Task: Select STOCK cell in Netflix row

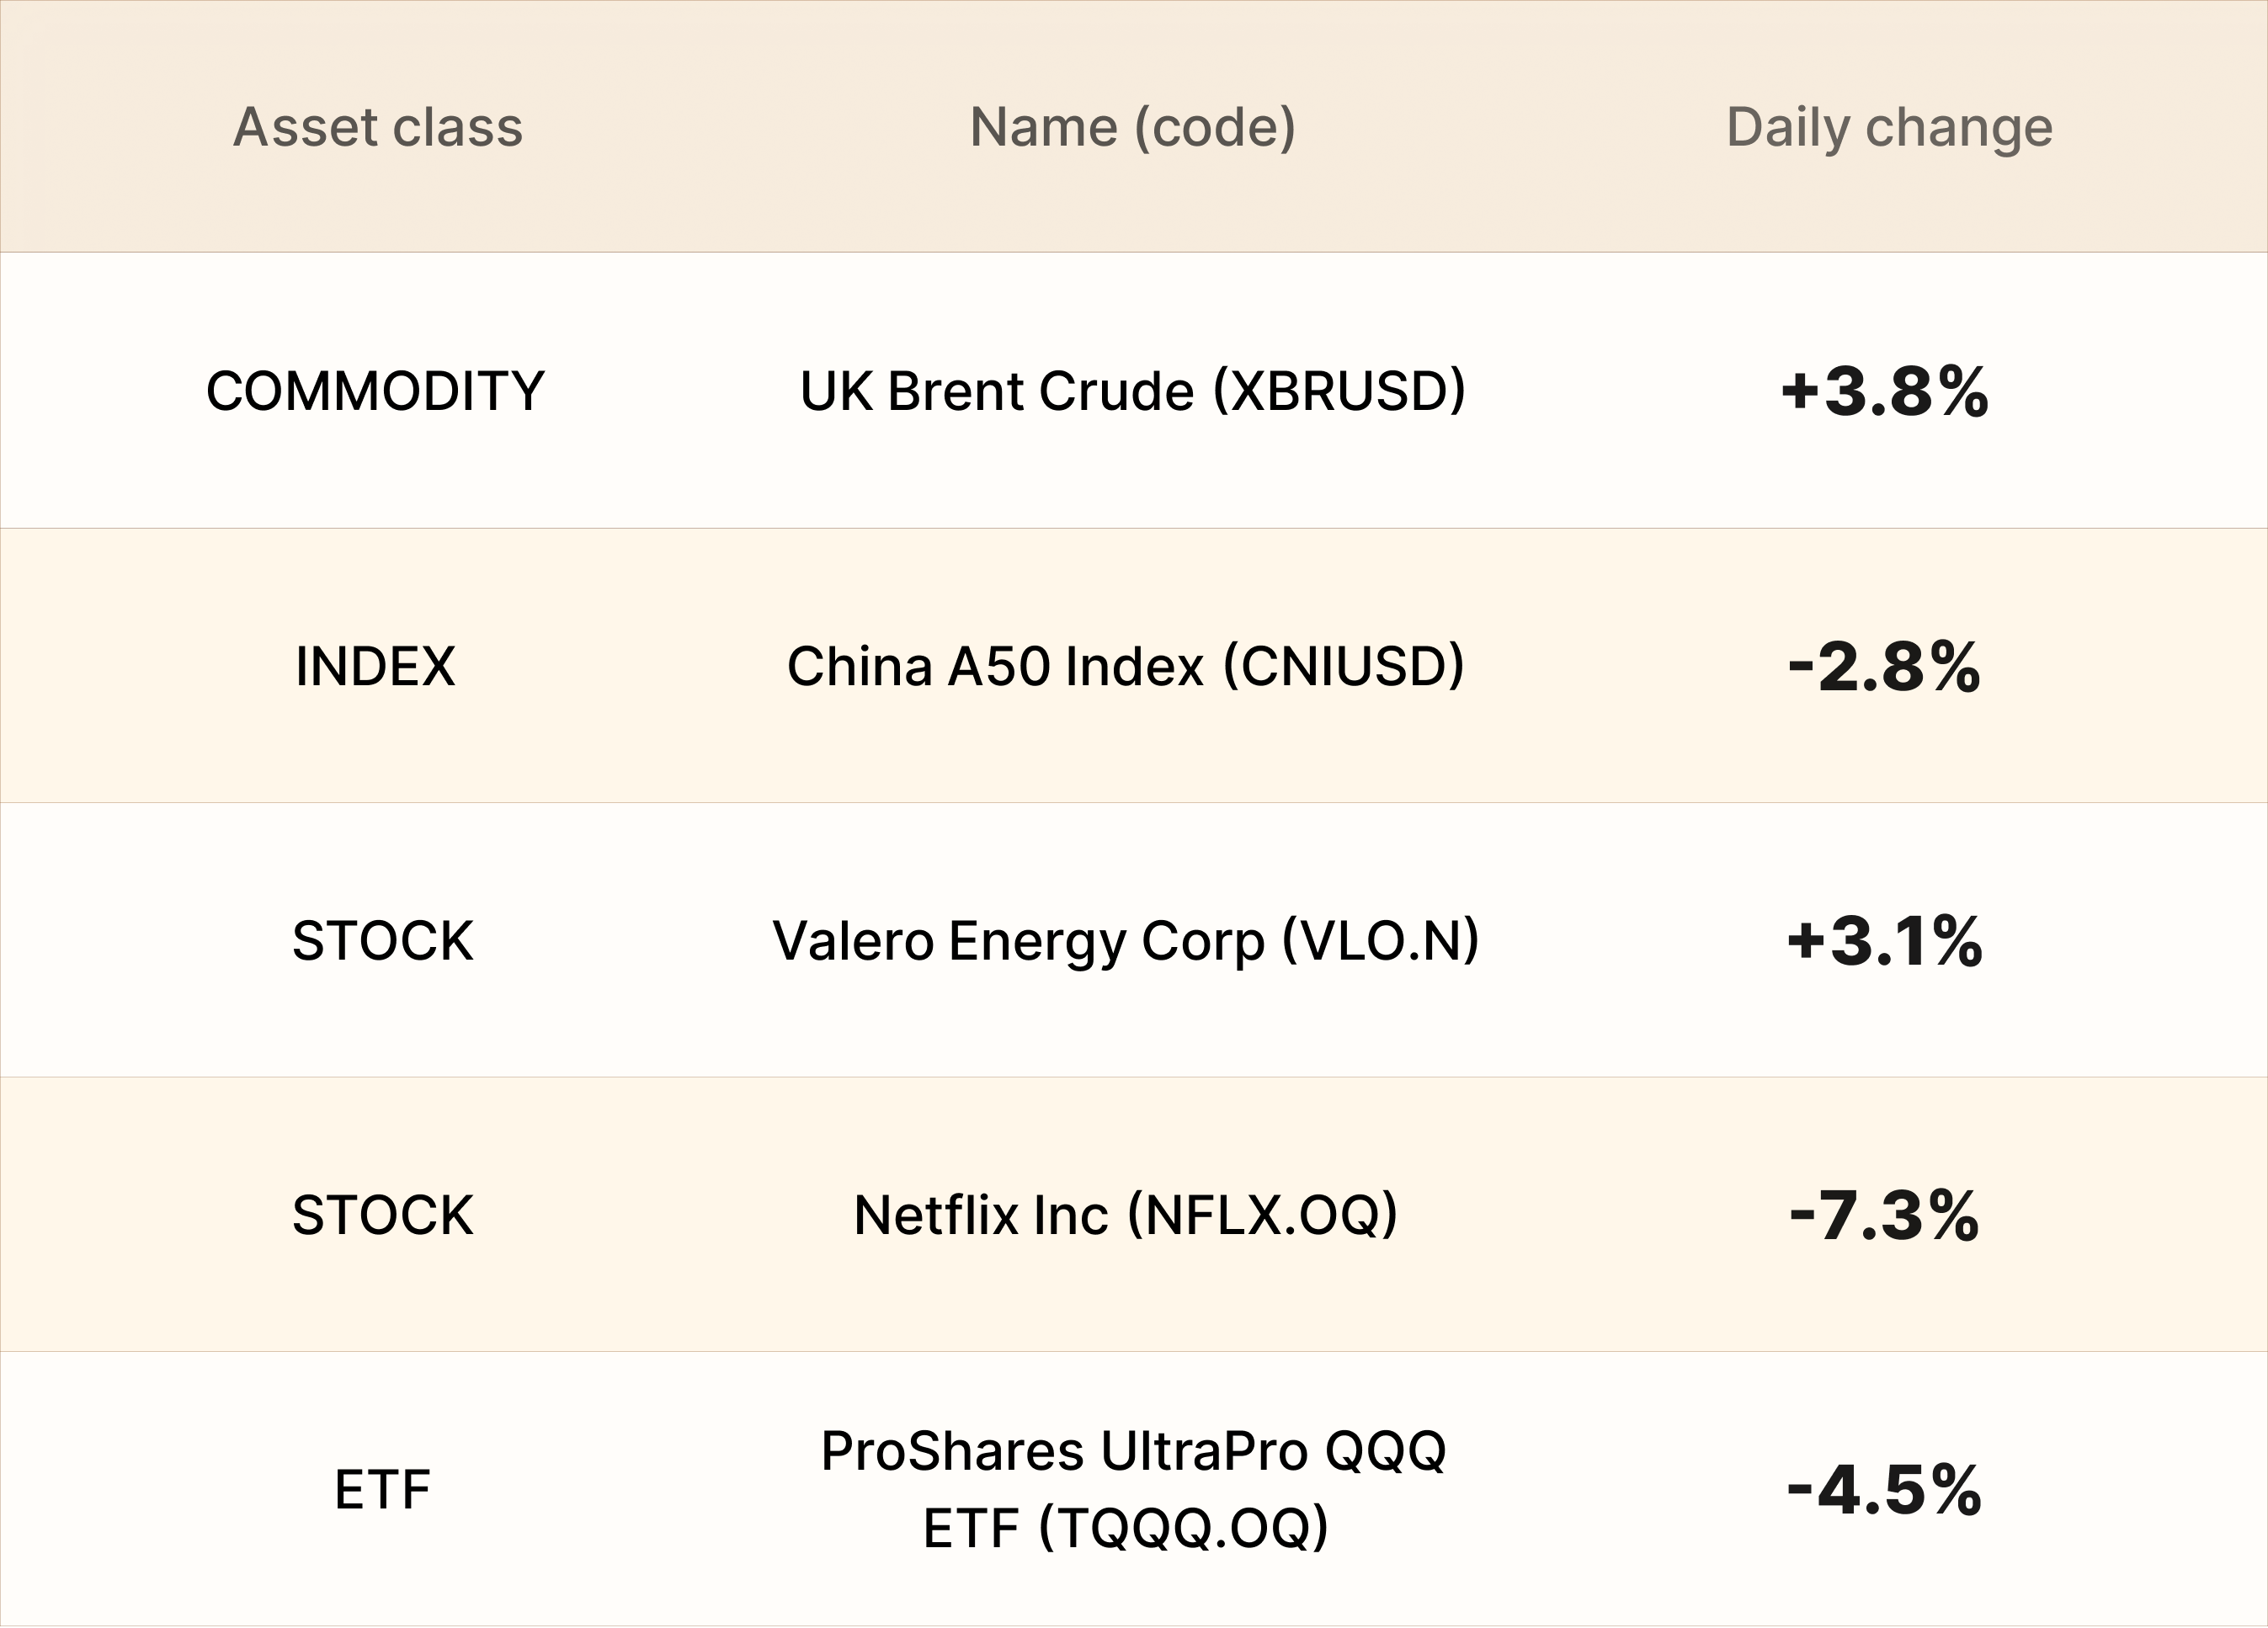Action: tap(383, 1215)
